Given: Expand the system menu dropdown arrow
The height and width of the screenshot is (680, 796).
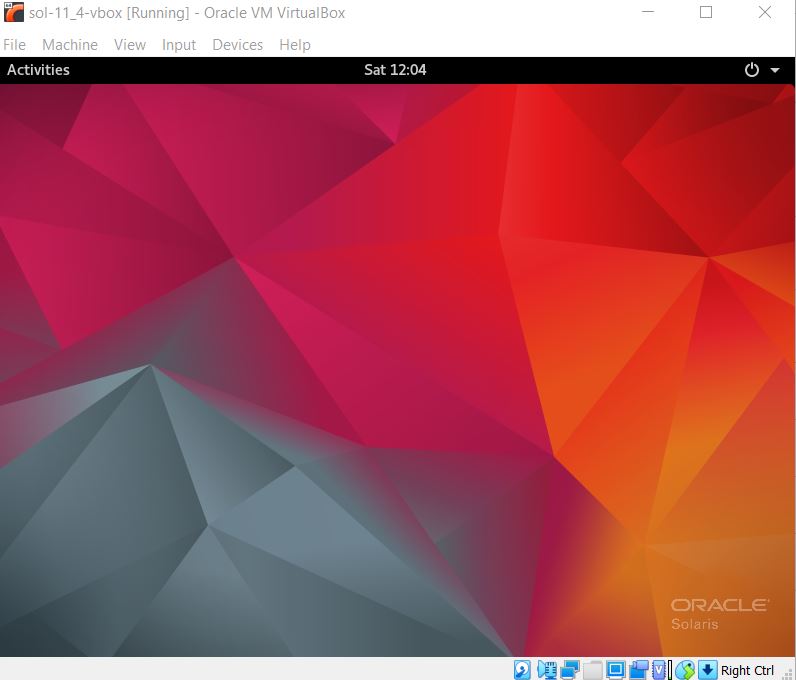Looking at the screenshot, I should click(x=775, y=70).
